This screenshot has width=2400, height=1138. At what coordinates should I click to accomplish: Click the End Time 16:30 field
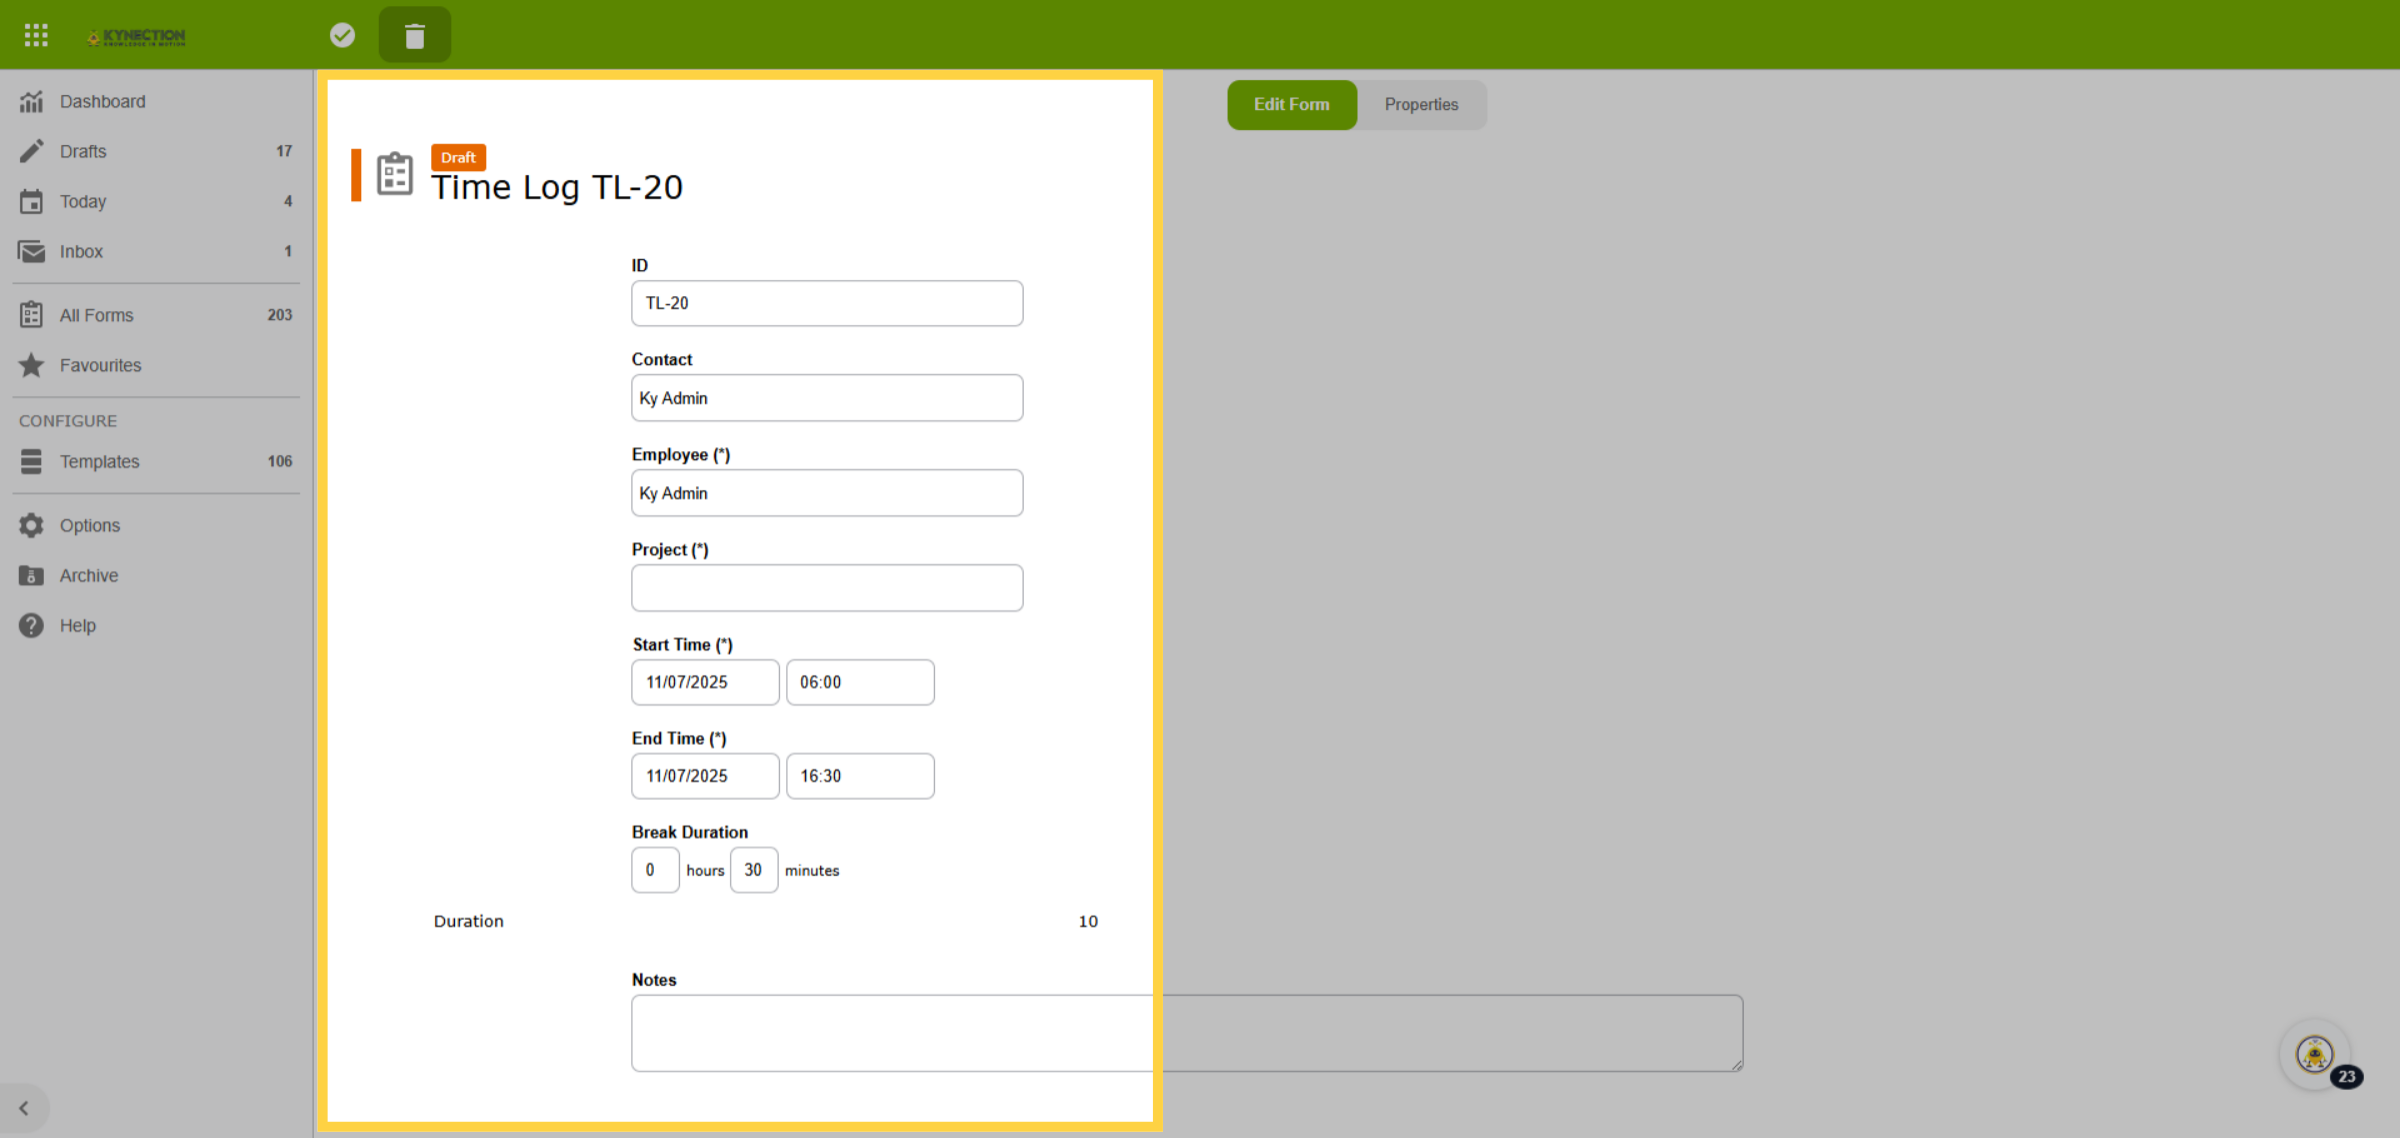point(860,776)
